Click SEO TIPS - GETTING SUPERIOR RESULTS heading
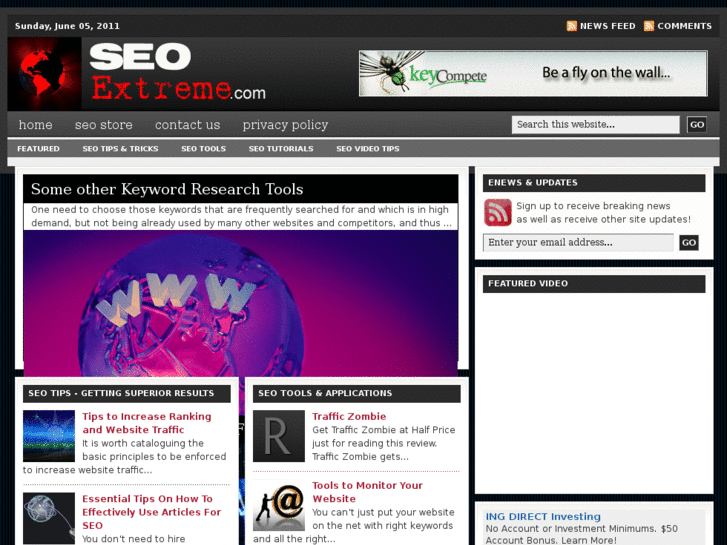The height and width of the screenshot is (545, 727). pyautogui.click(x=121, y=393)
